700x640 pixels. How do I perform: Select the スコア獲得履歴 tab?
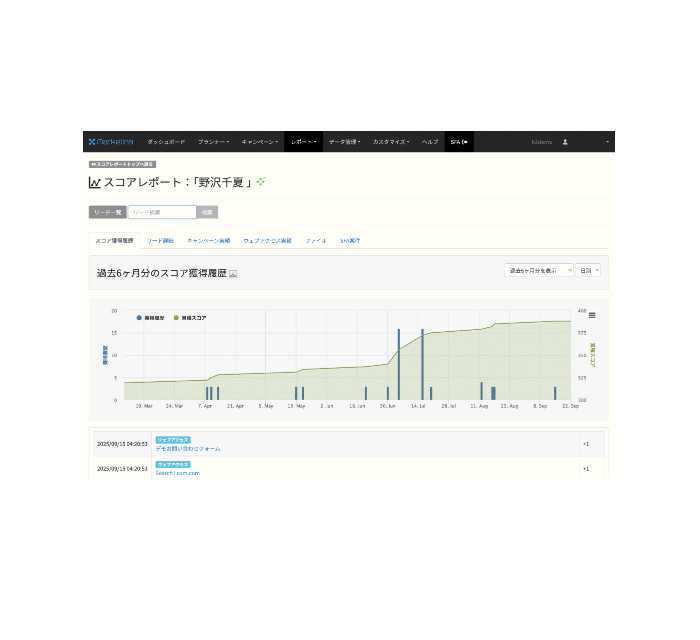(x=114, y=241)
